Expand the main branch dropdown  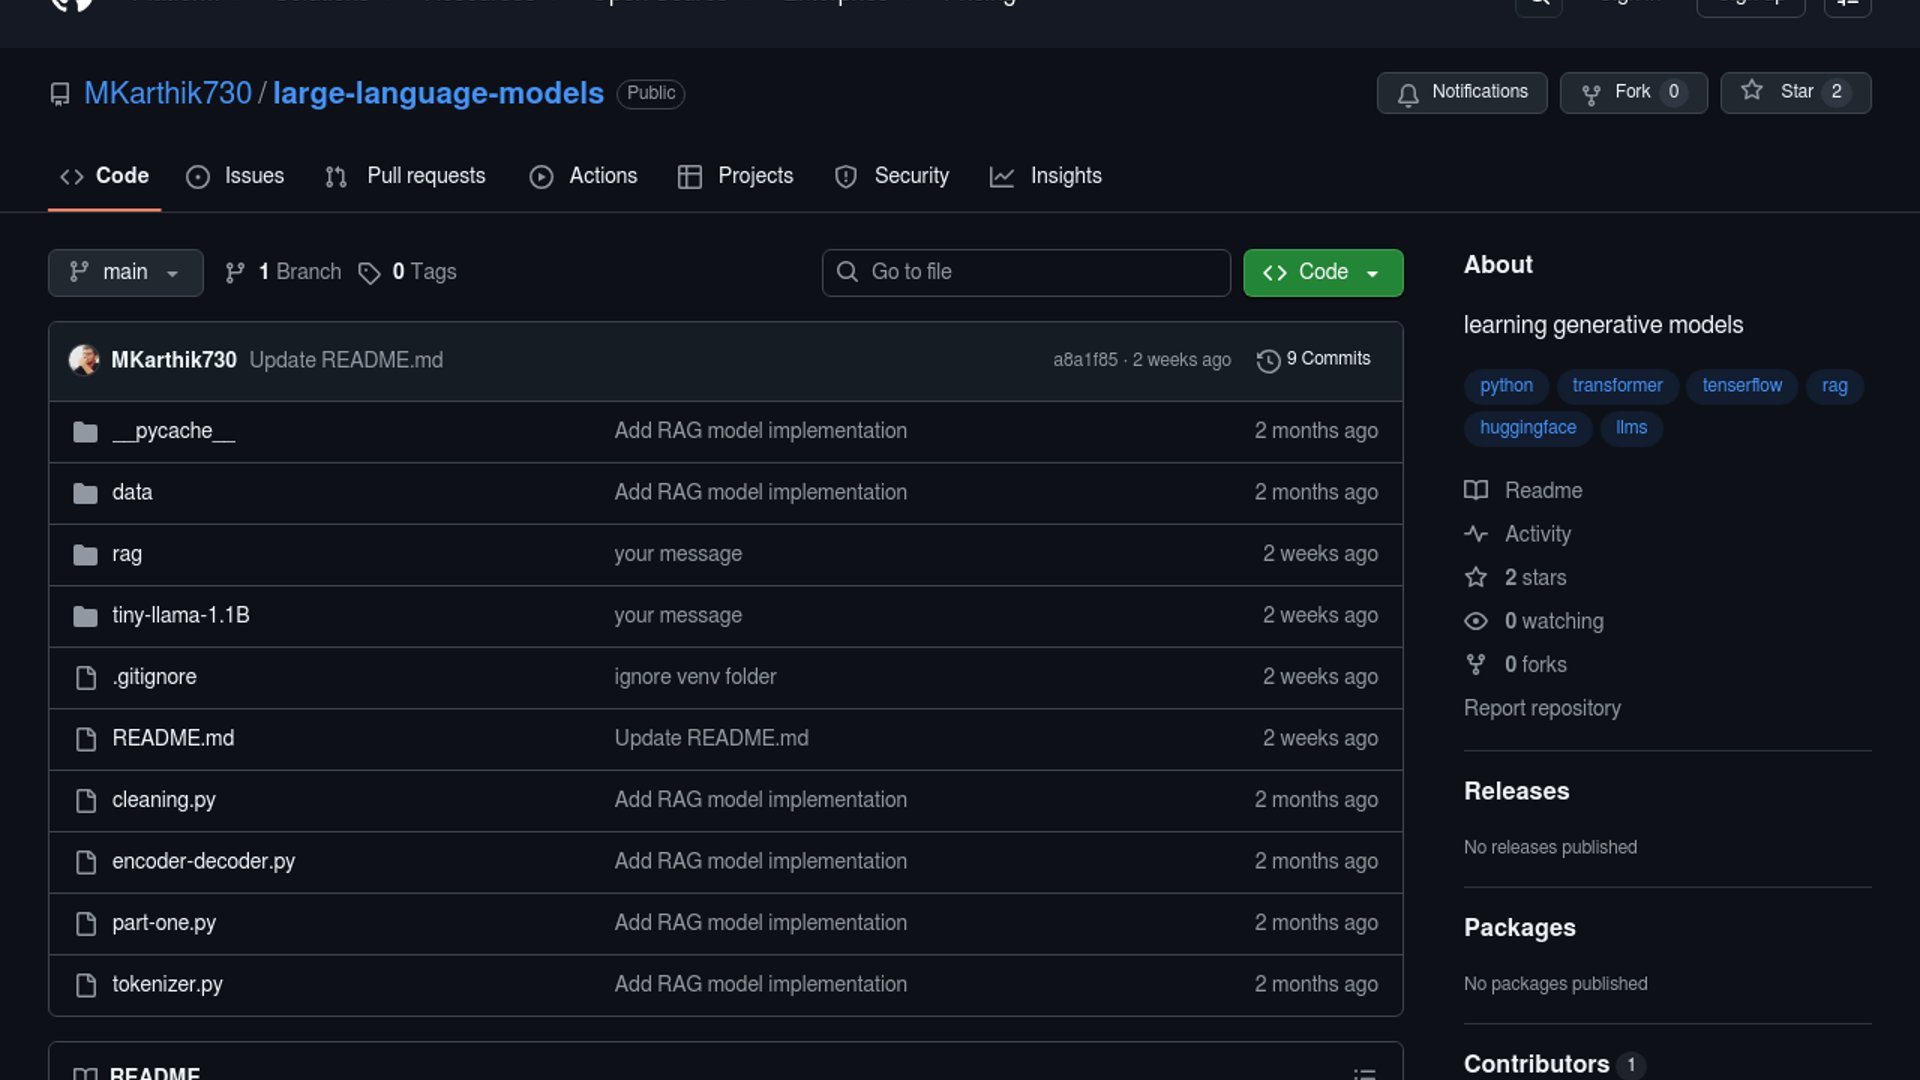tap(125, 272)
